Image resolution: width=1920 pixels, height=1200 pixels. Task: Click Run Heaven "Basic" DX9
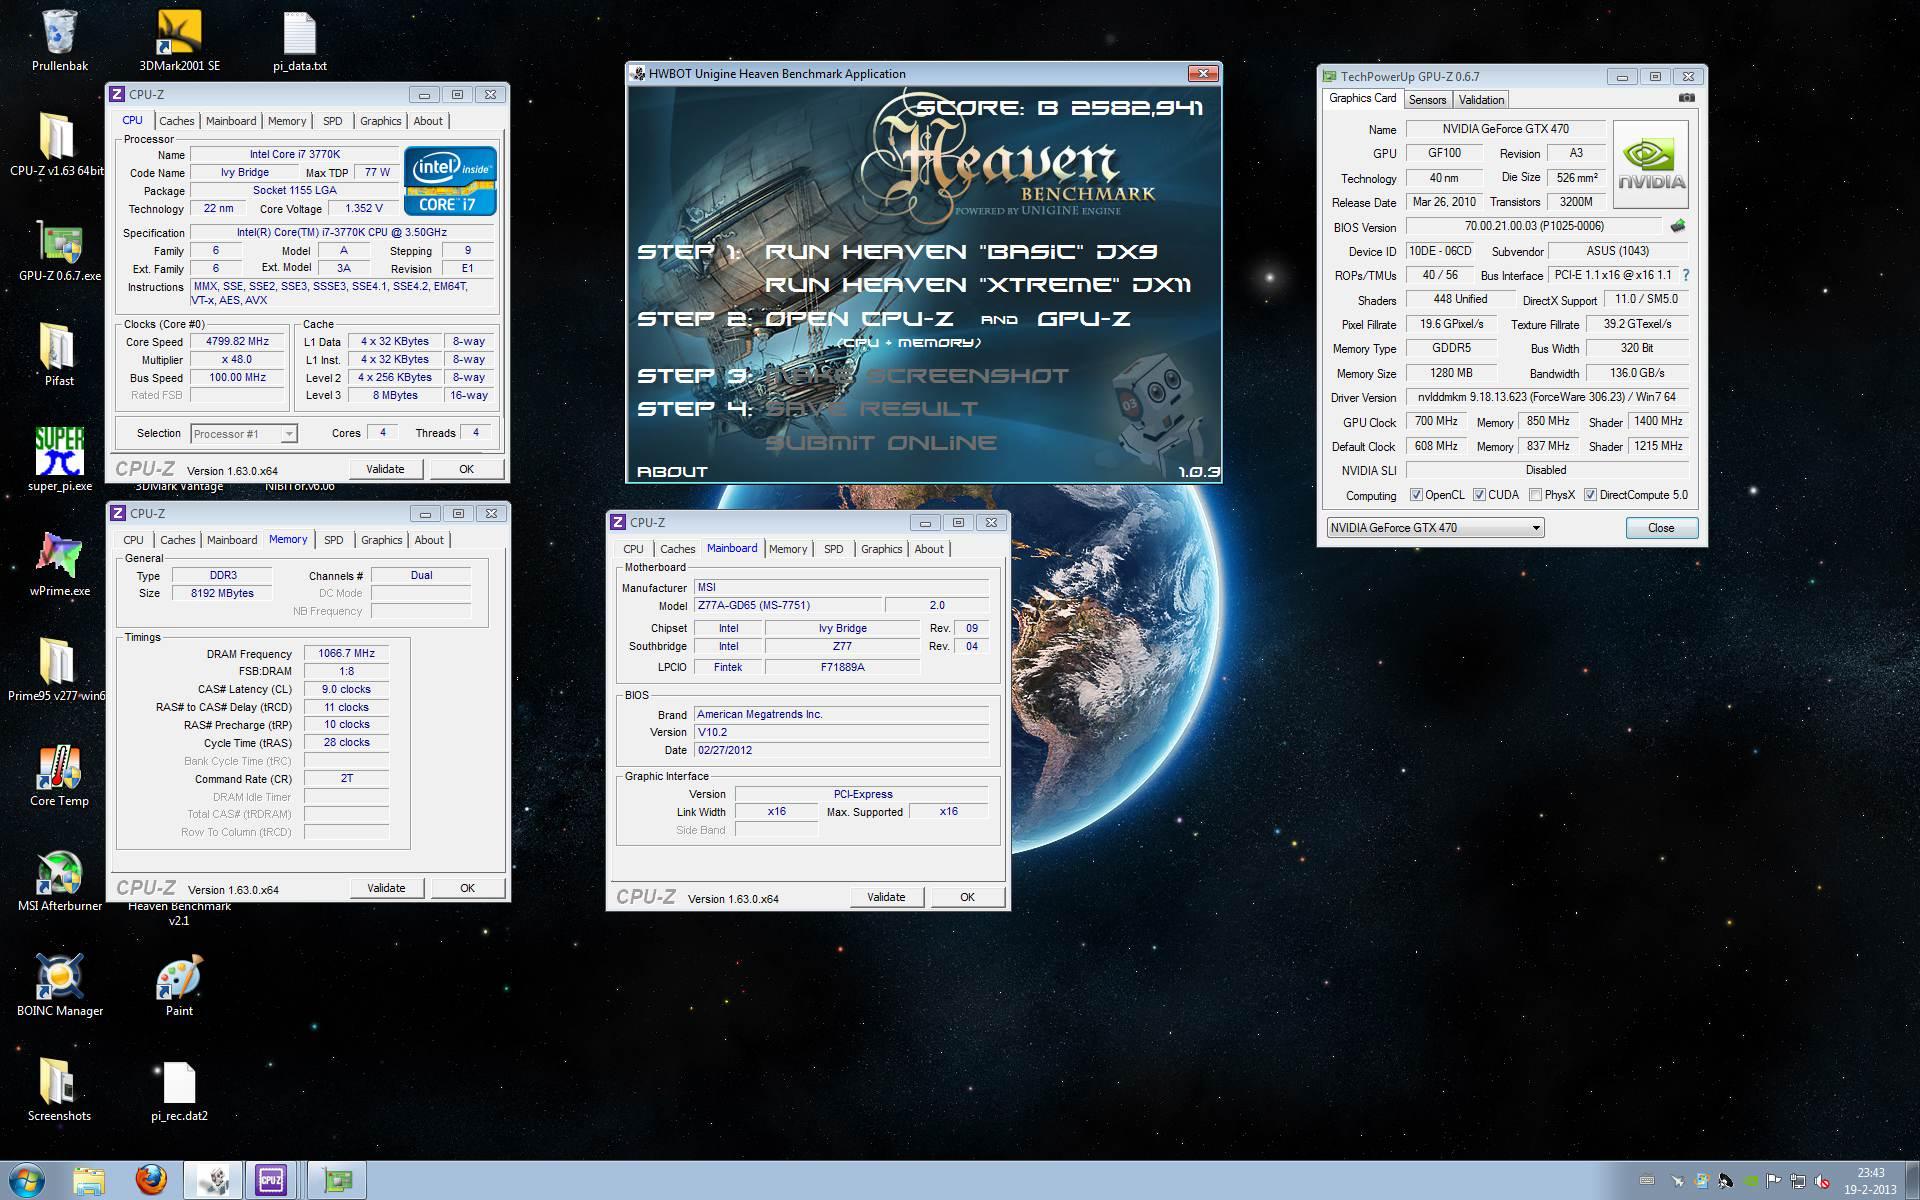click(960, 252)
